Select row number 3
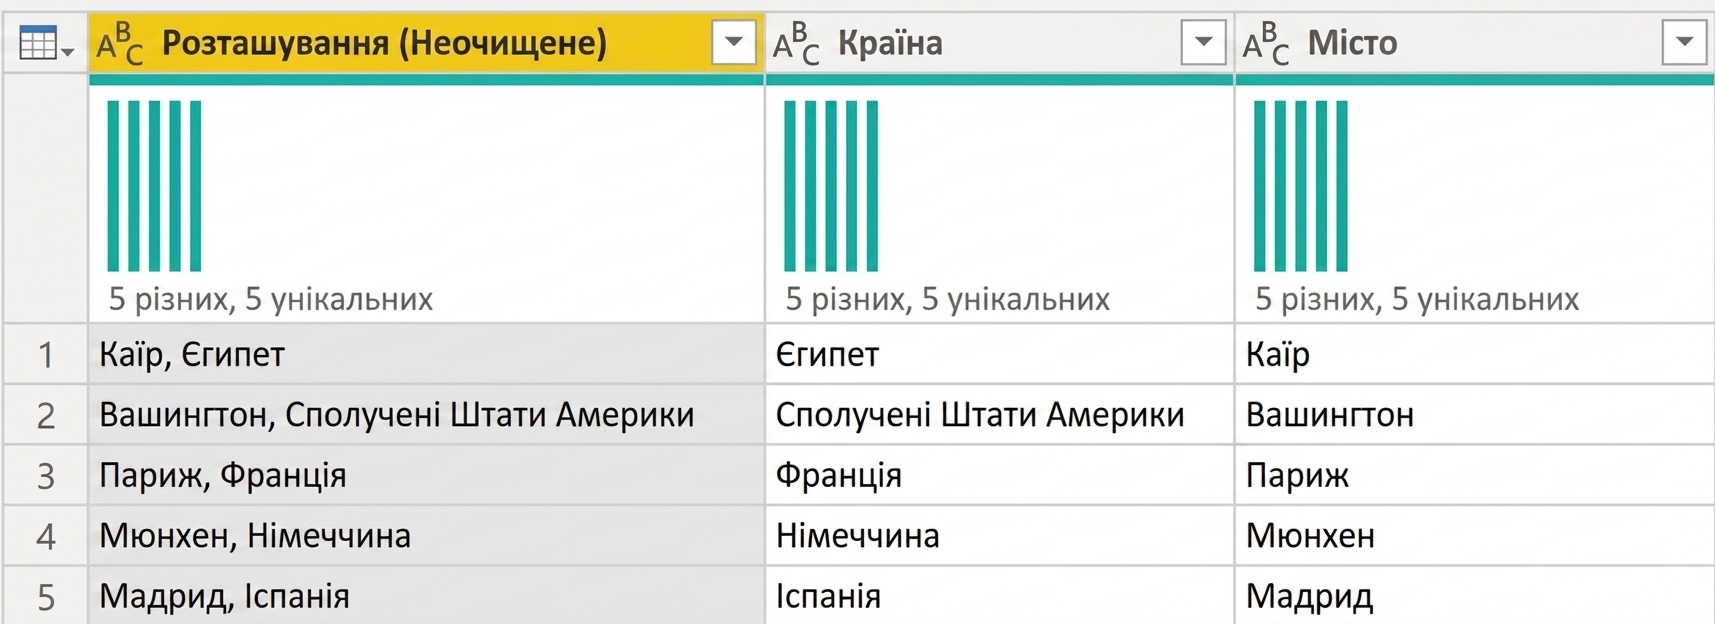1715x624 pixels. point(46,476)
